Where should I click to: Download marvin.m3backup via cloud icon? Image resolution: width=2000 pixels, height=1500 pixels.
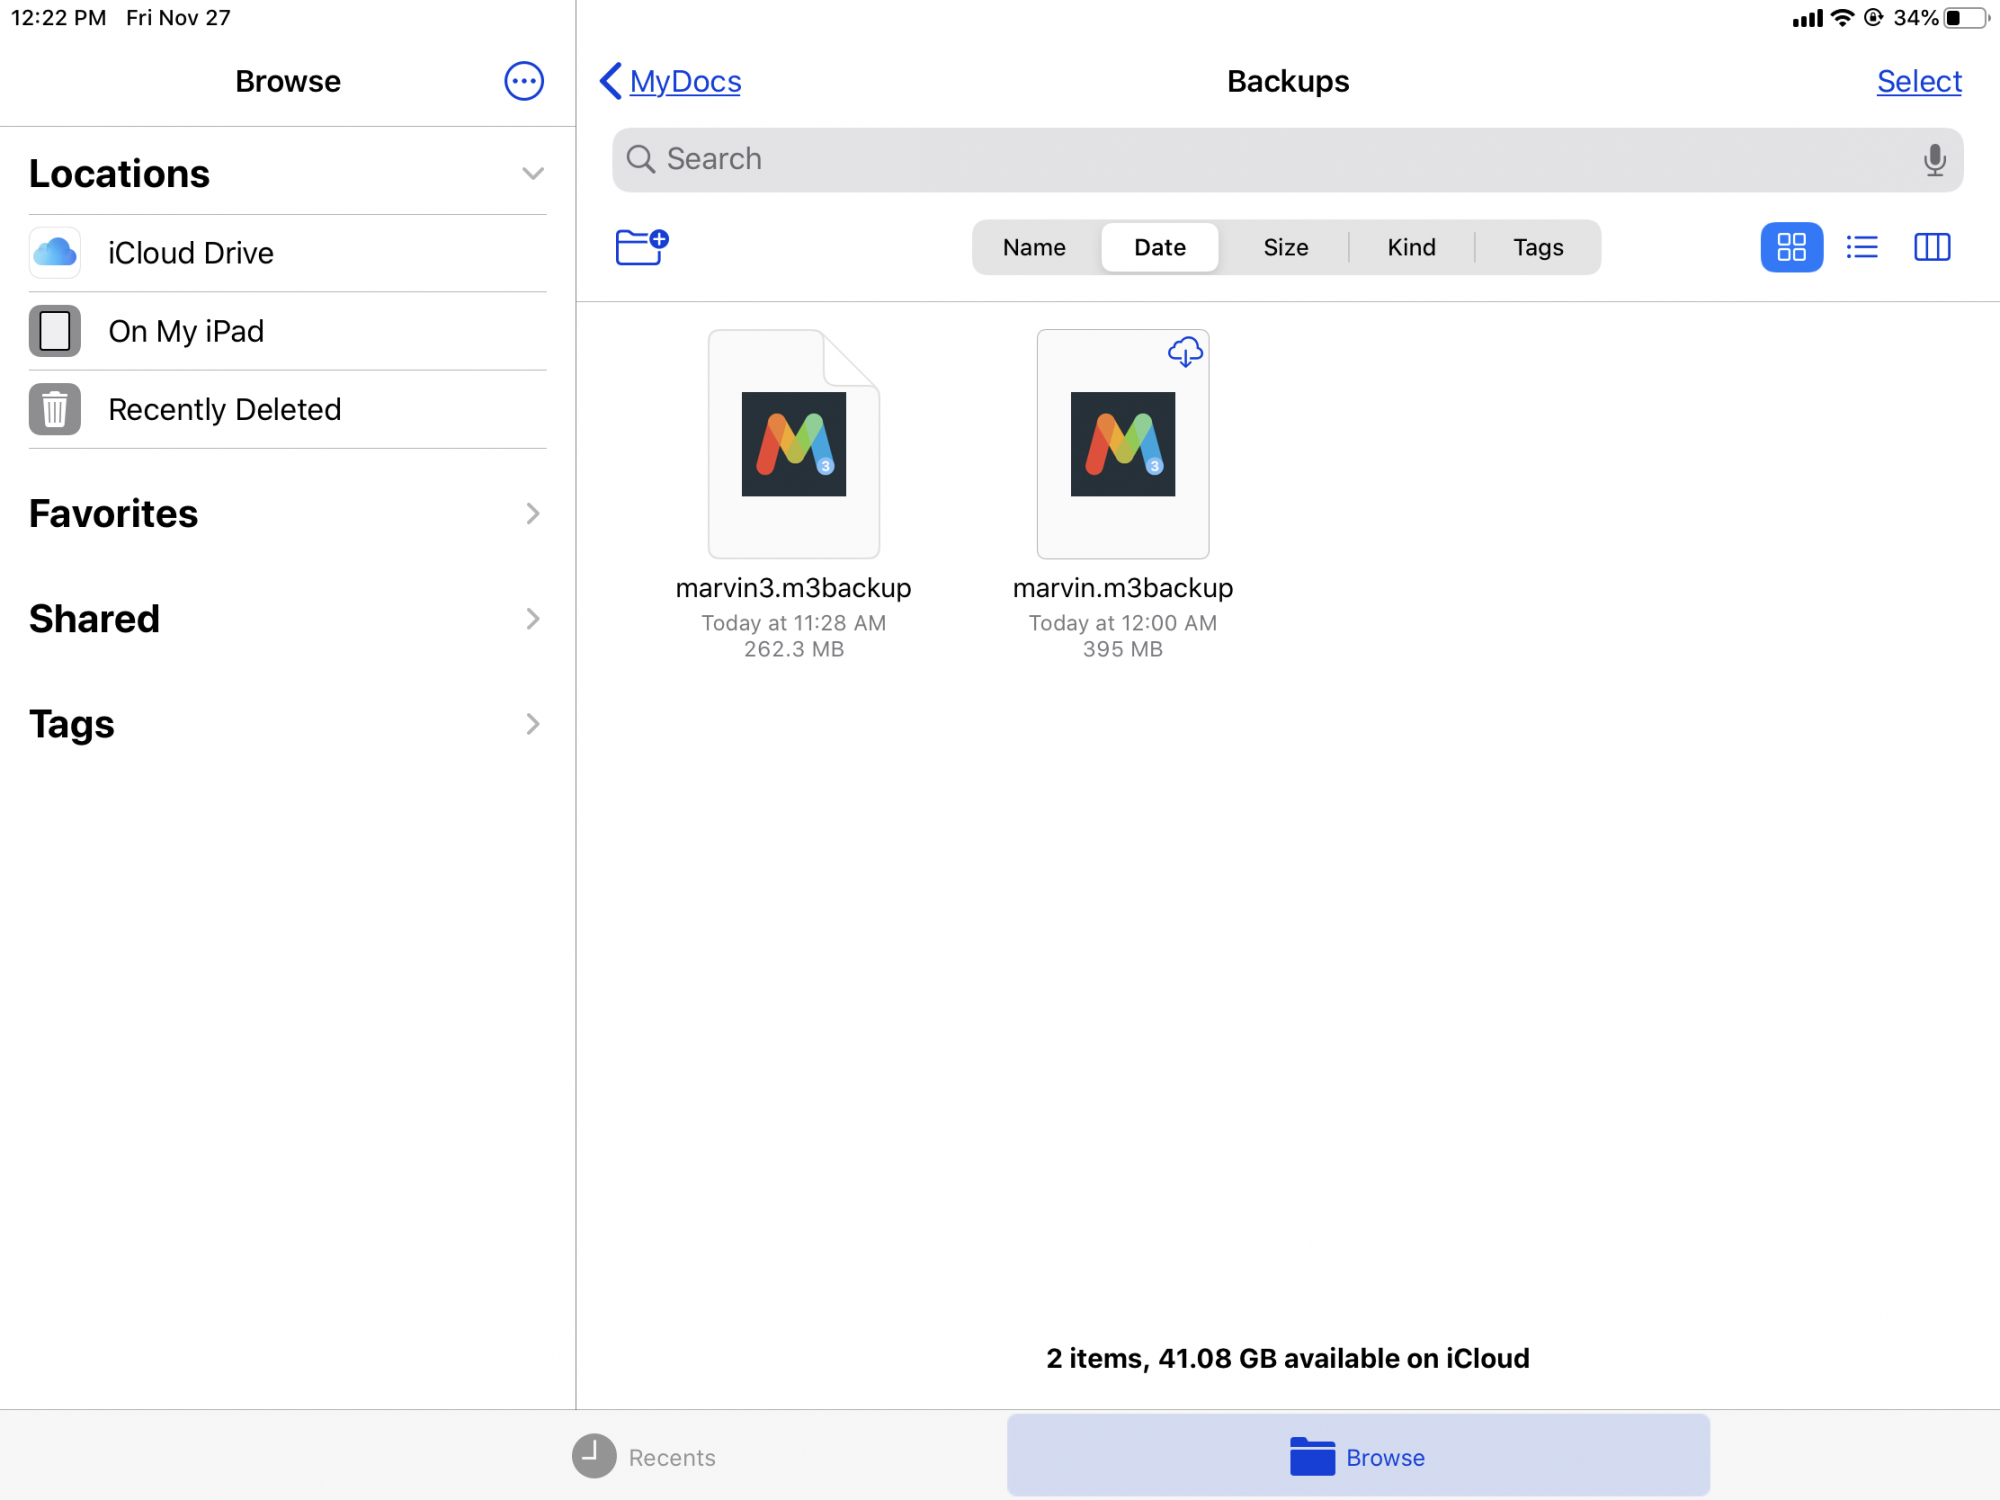pos(1185,351)
